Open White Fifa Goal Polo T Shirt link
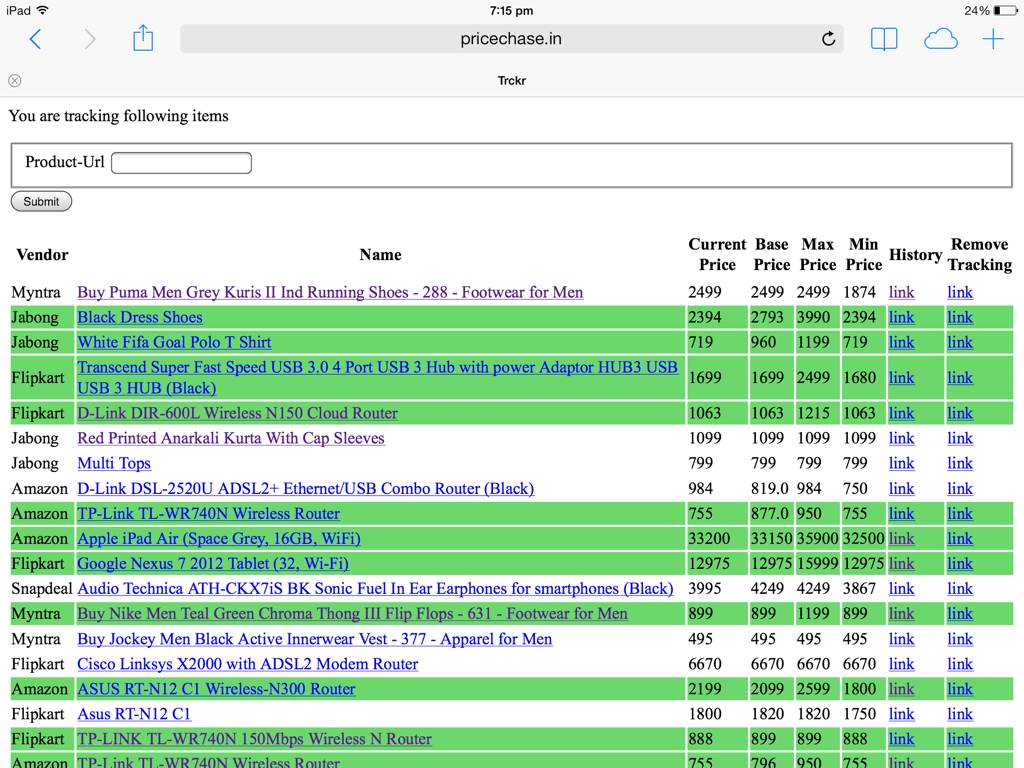This screenshot has width=1024, height=768. click(x=174, y=342)
